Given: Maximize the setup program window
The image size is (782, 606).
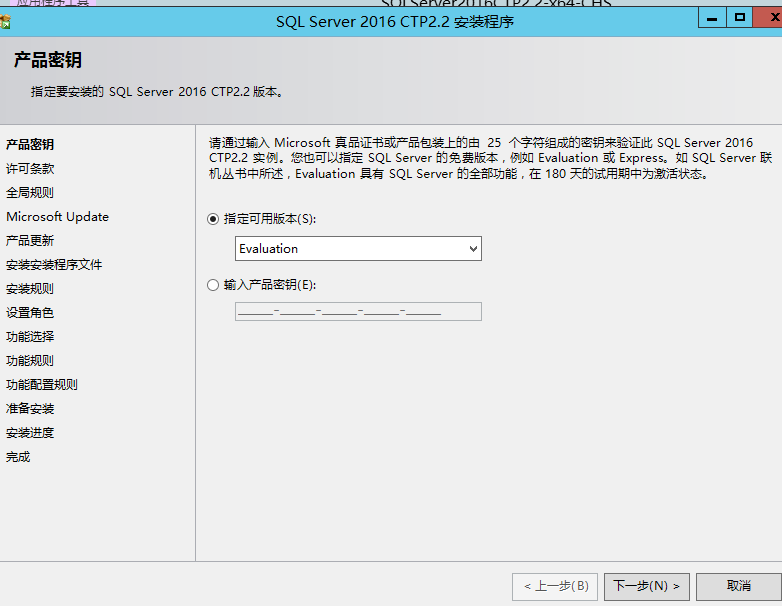Looking at the screenshot, I should point(739,17).
